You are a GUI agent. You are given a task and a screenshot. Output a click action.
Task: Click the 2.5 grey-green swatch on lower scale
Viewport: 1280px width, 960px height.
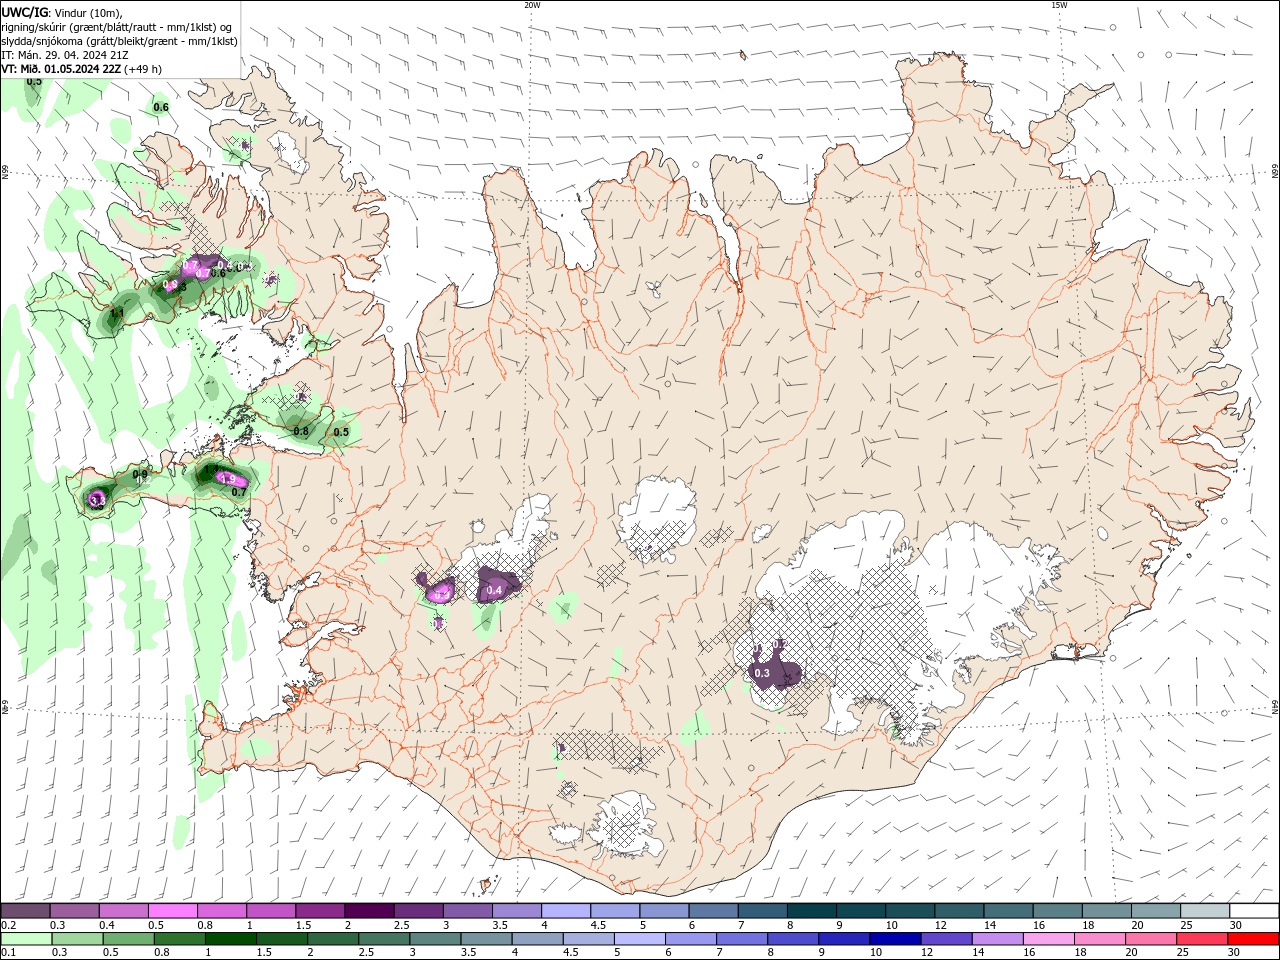[x=384, y=939]
